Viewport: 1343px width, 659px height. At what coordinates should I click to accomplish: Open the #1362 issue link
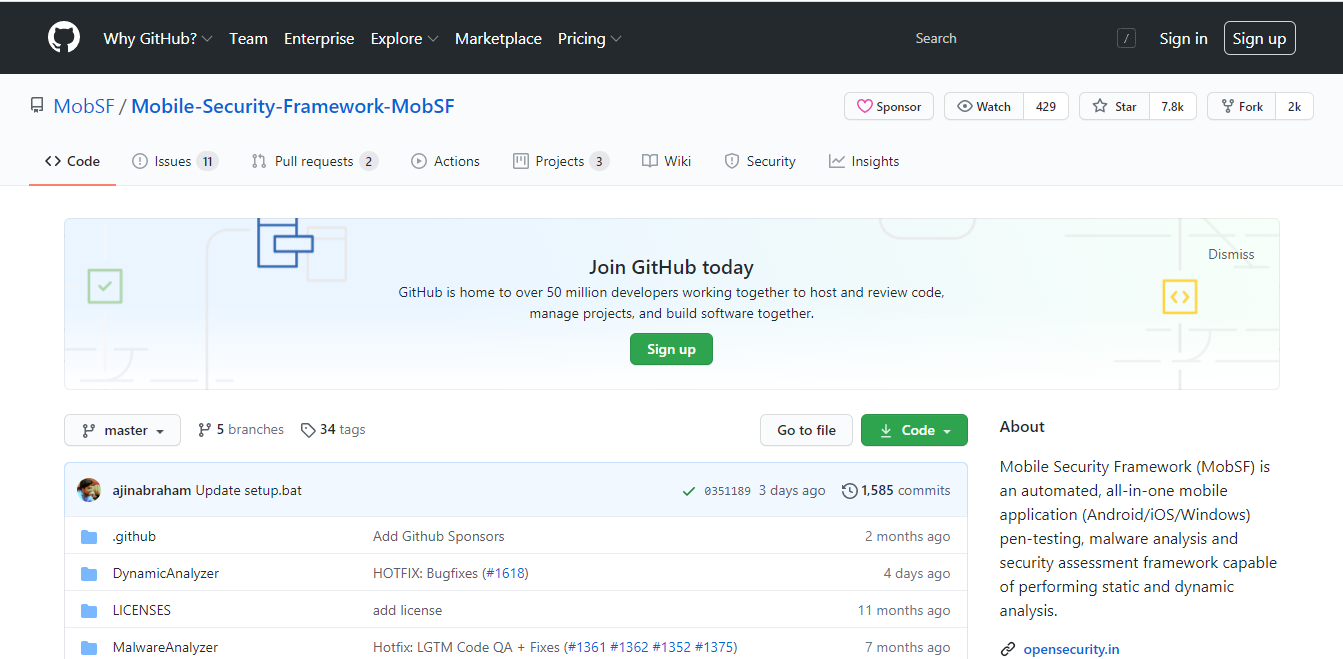tap(629, 647)
